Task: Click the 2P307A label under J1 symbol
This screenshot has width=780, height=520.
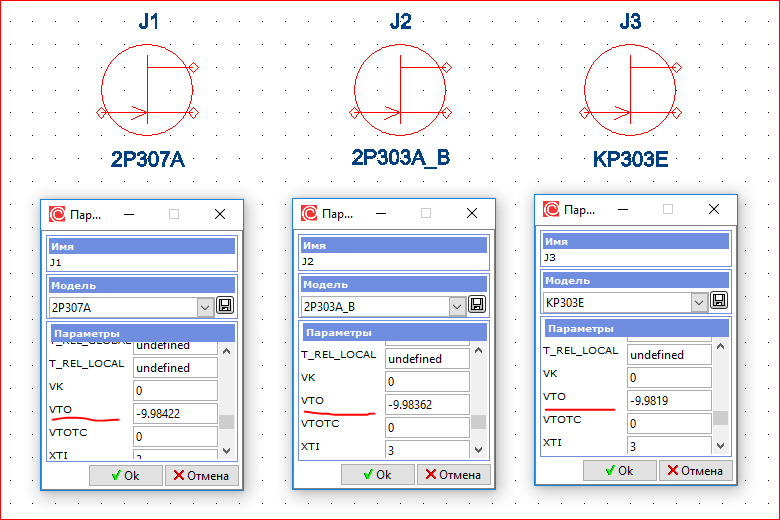Action: point(148,159)
